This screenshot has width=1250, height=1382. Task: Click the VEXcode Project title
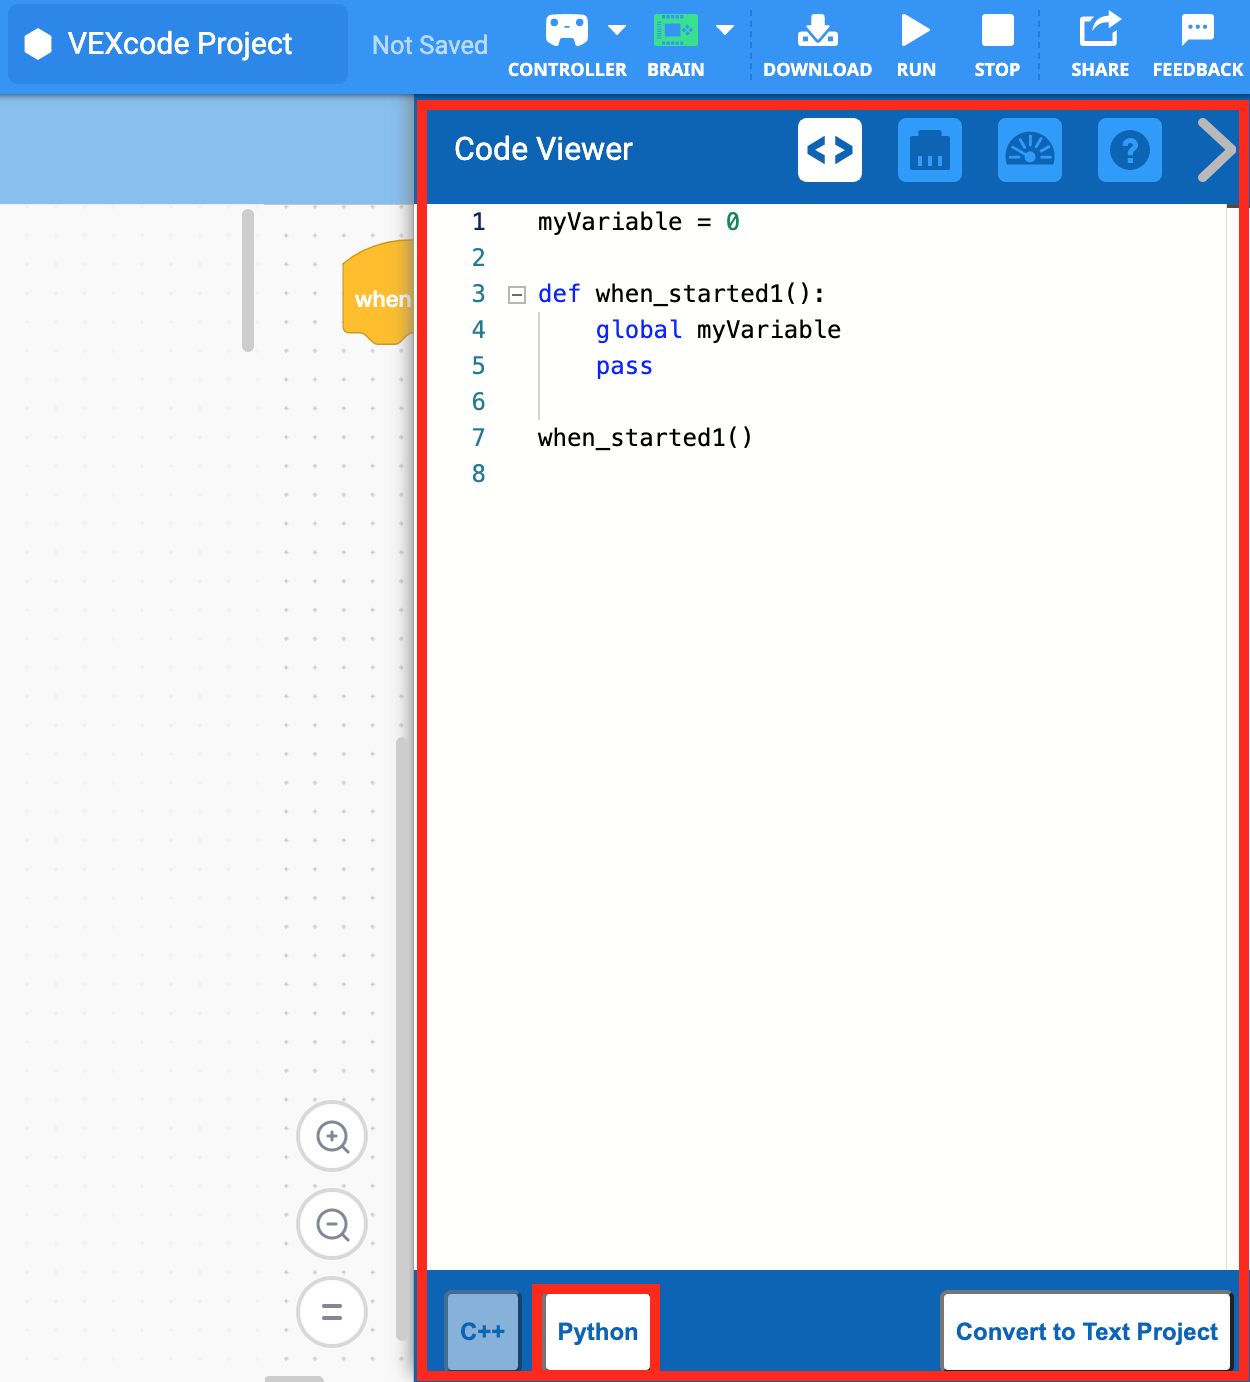click(x=176, y=43)
